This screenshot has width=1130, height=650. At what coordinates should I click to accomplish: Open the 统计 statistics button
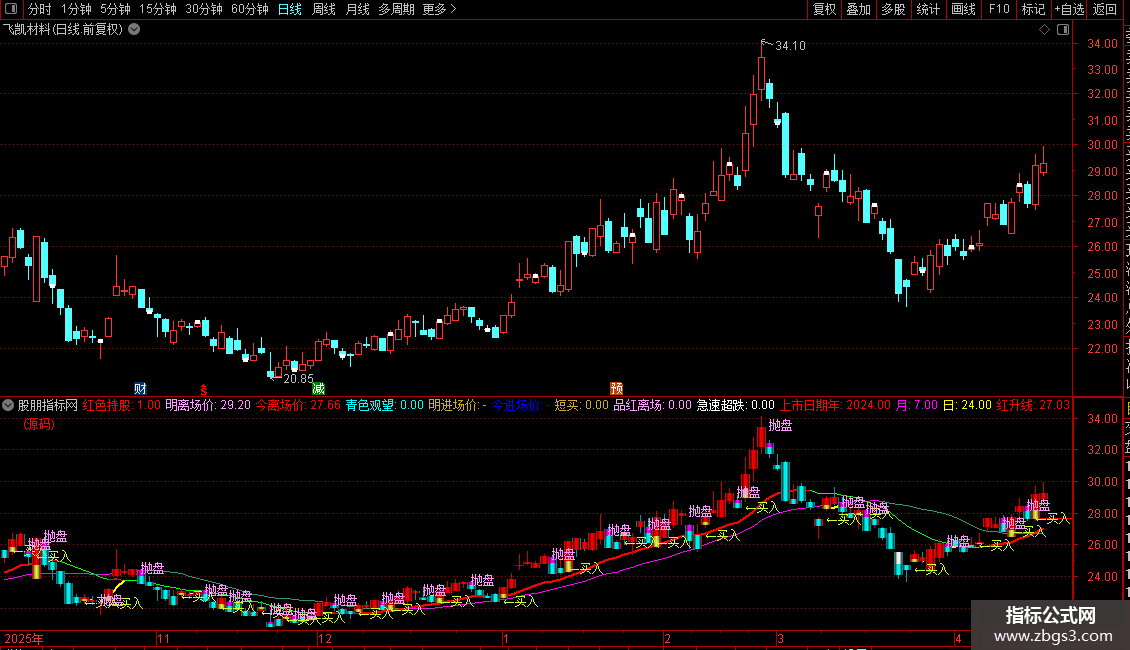coord(928,9)
